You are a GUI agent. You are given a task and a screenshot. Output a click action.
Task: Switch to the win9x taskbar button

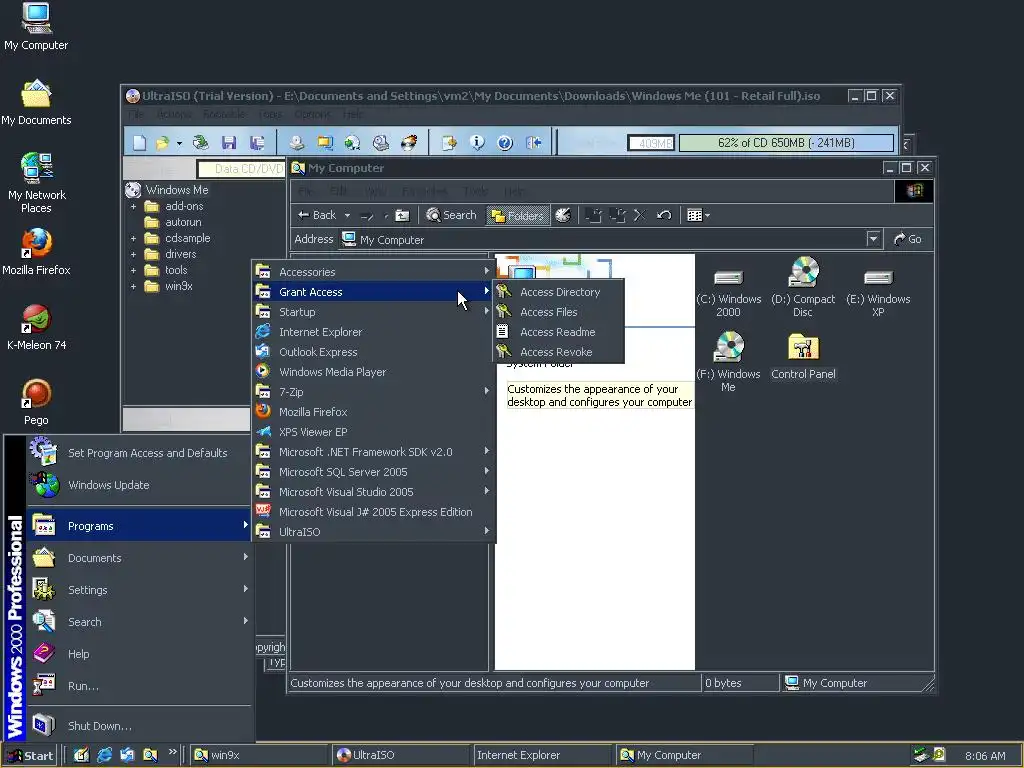coord(259,755)
